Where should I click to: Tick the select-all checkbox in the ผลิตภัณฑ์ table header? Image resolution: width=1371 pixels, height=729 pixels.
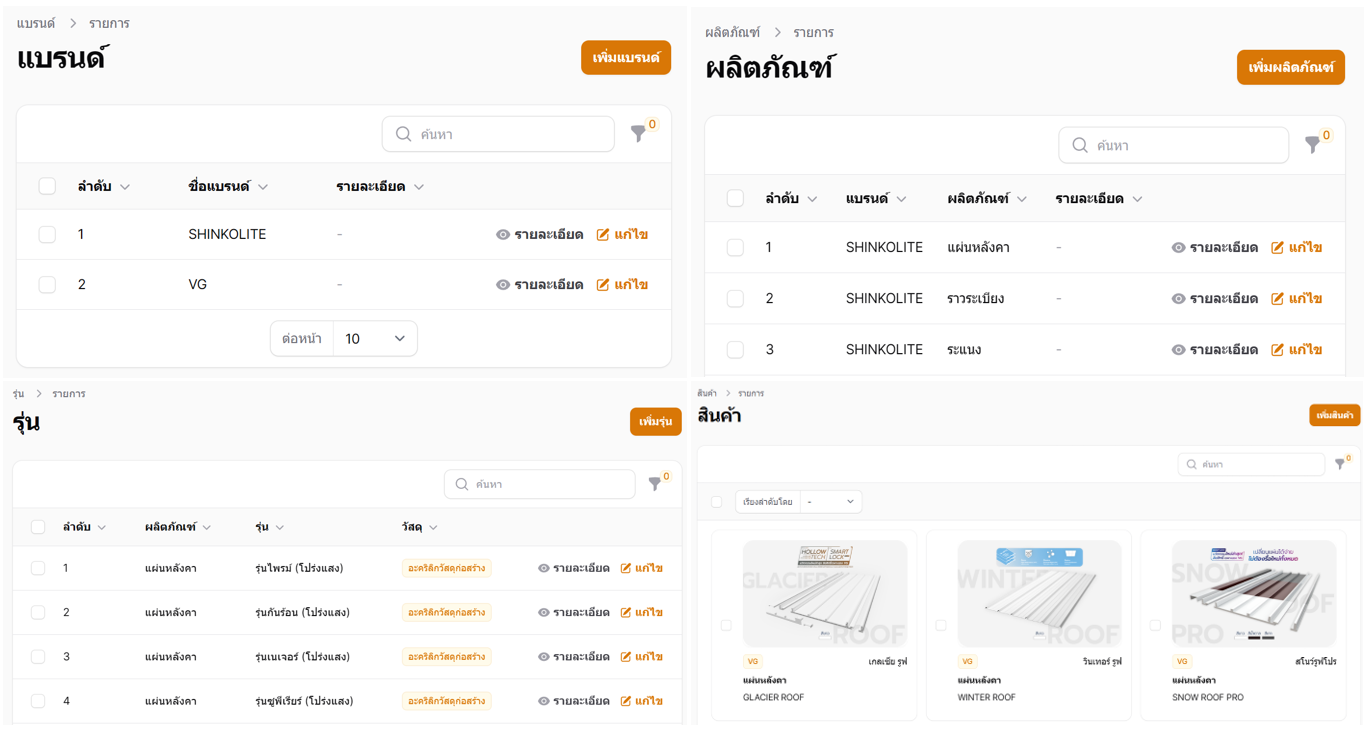point(735,198)
